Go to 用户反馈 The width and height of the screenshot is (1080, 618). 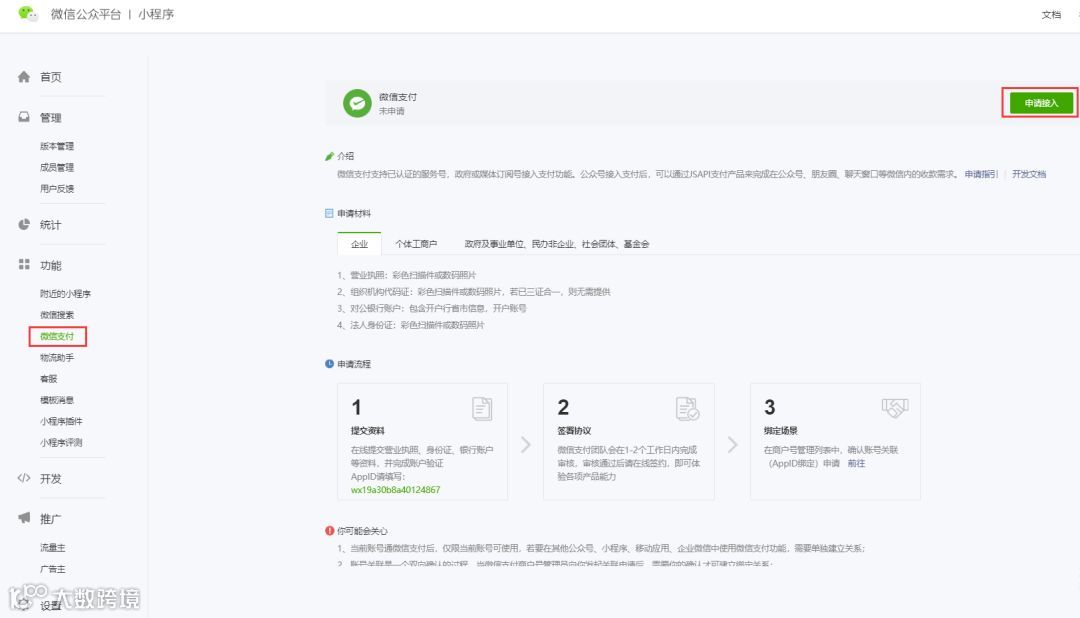pyautogui.click(x=56, y=189)
